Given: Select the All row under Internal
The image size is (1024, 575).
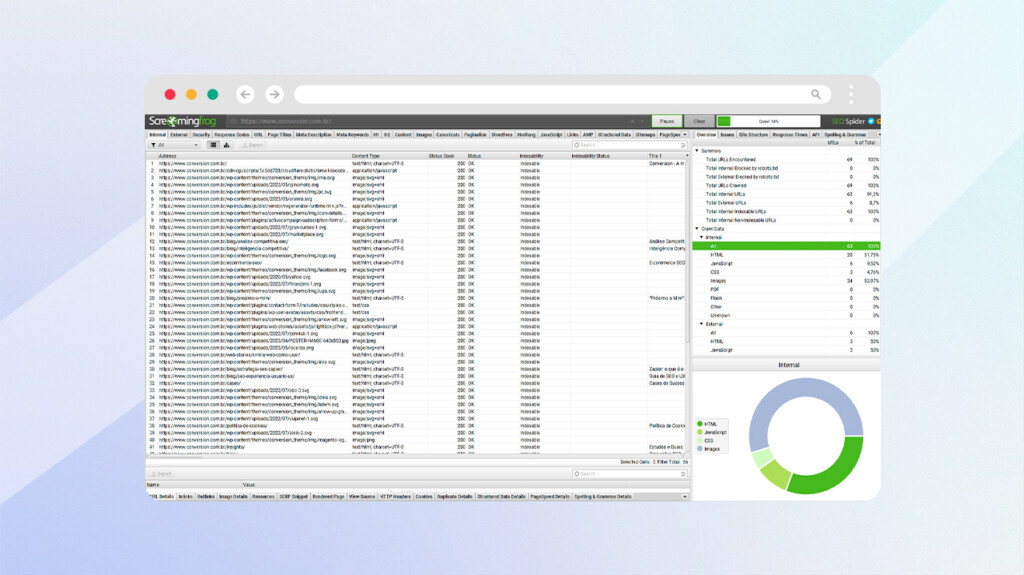Looking at the screenshot, I should click(786, 246).
